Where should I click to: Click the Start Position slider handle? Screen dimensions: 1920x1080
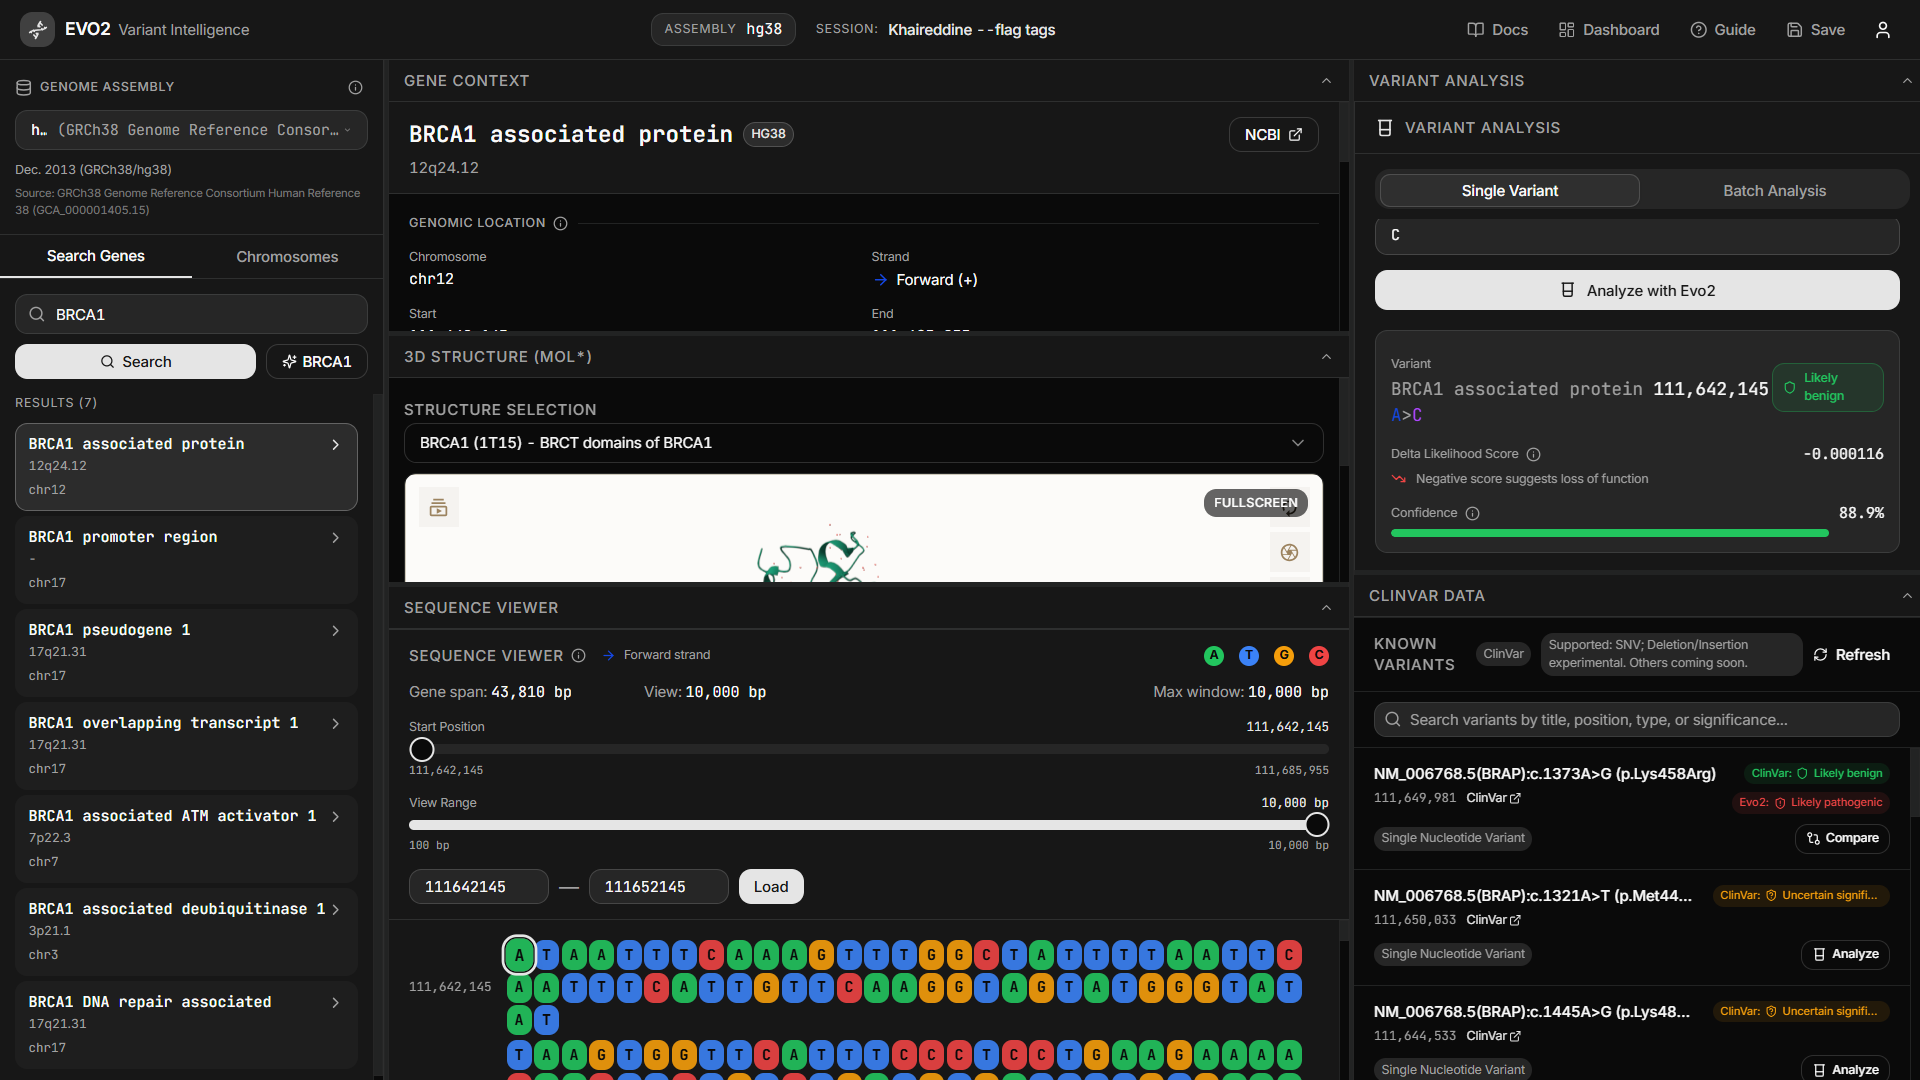422,749
